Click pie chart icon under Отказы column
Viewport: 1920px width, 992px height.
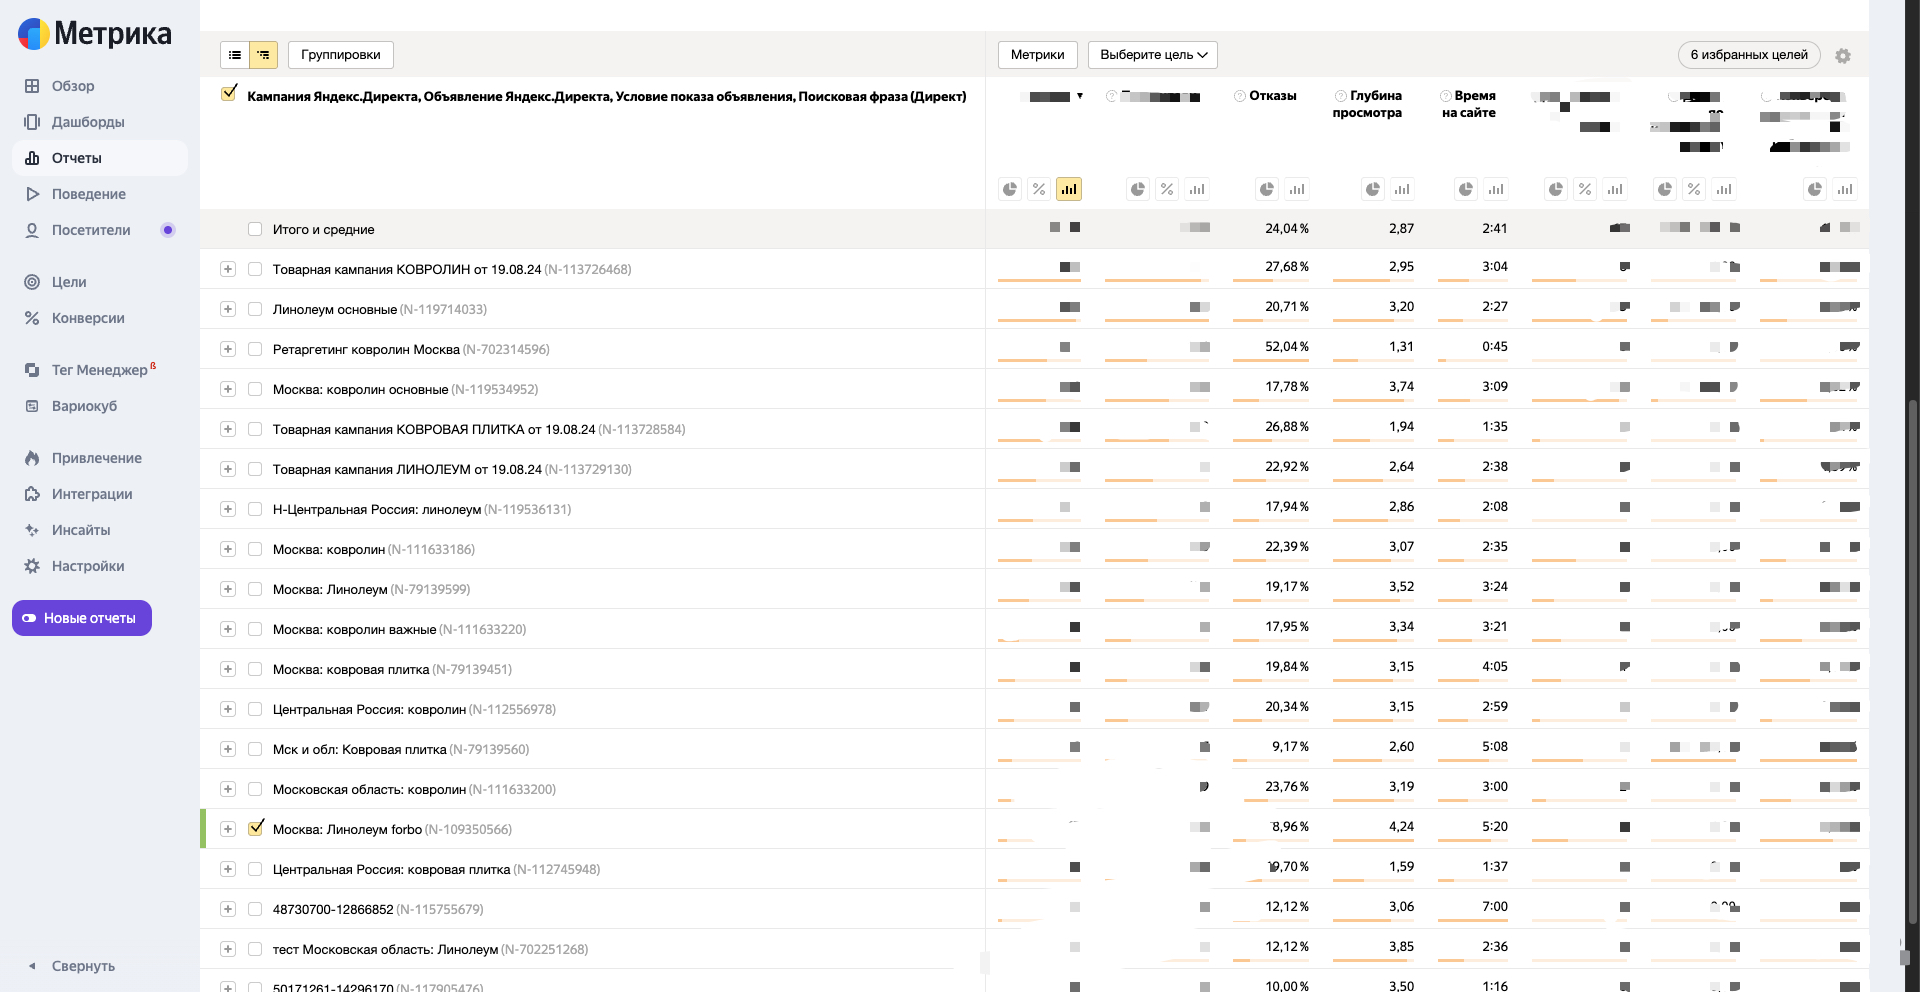[x=1267, y=189]
